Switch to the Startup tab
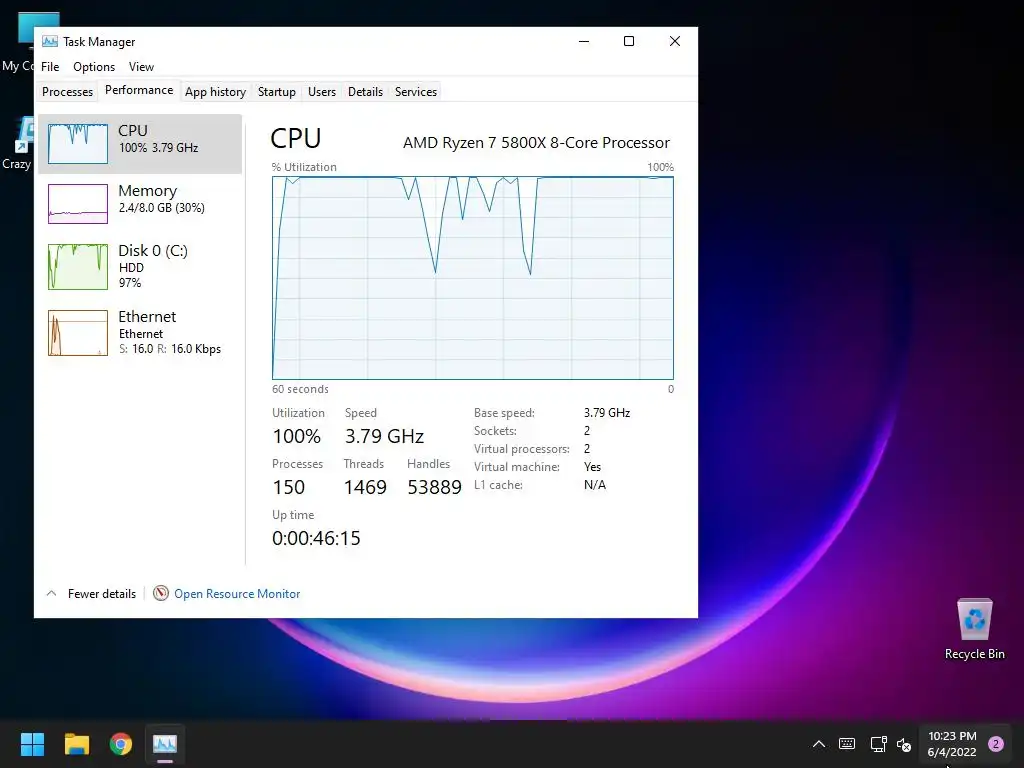 coord(277,91)
